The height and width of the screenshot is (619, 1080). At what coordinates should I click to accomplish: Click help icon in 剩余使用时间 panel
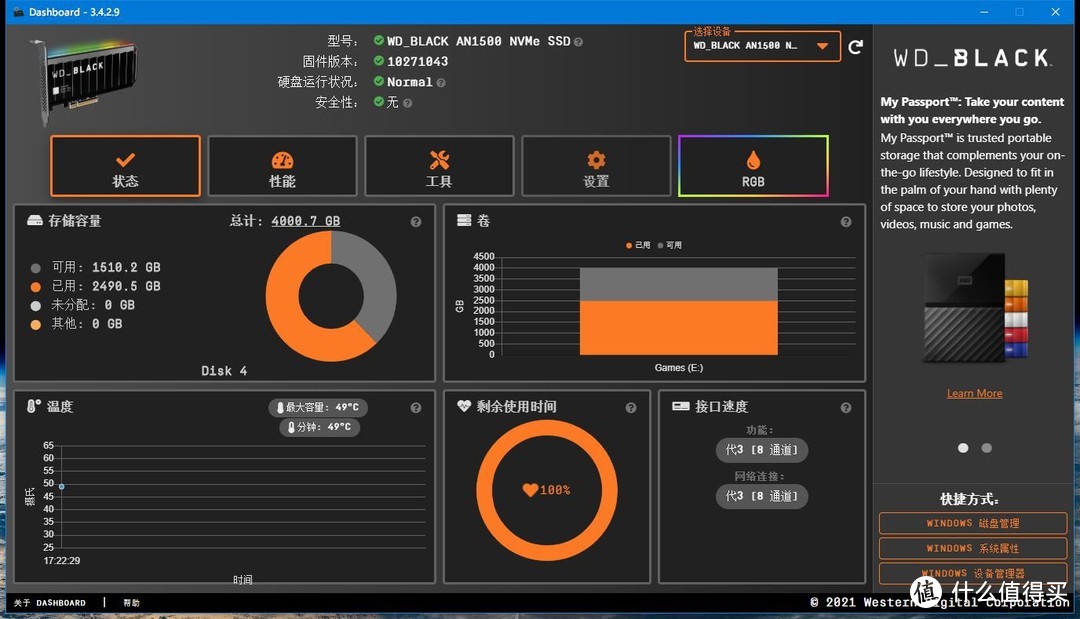[631, 408]
